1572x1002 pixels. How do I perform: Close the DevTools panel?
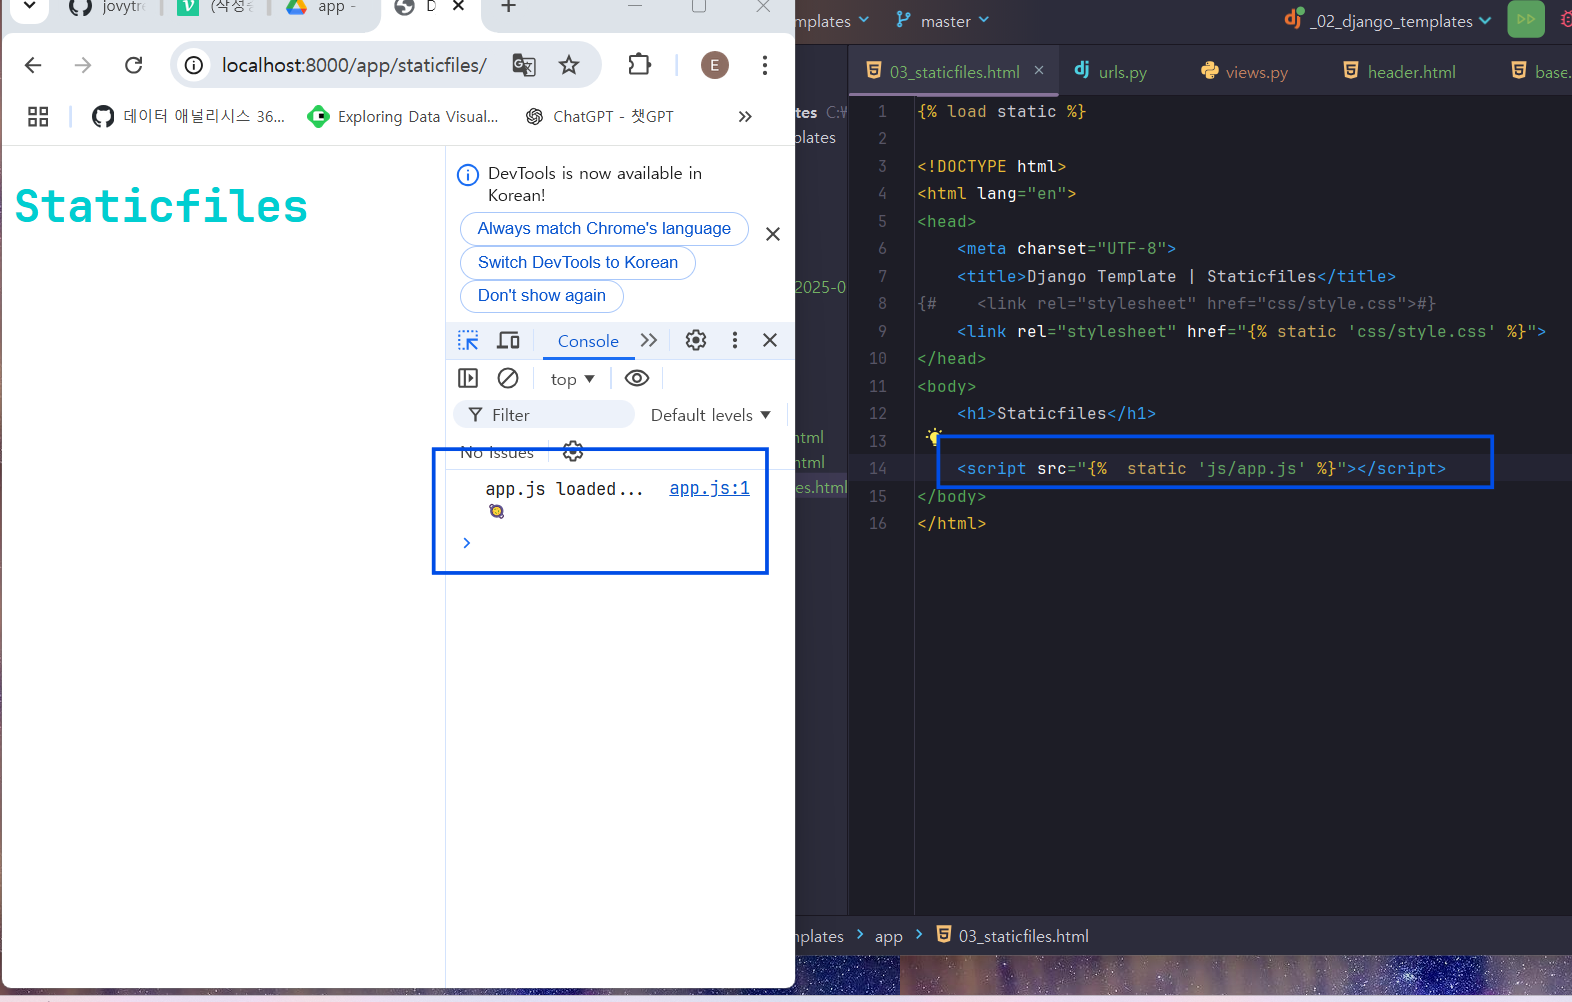(x=770, y=340)
